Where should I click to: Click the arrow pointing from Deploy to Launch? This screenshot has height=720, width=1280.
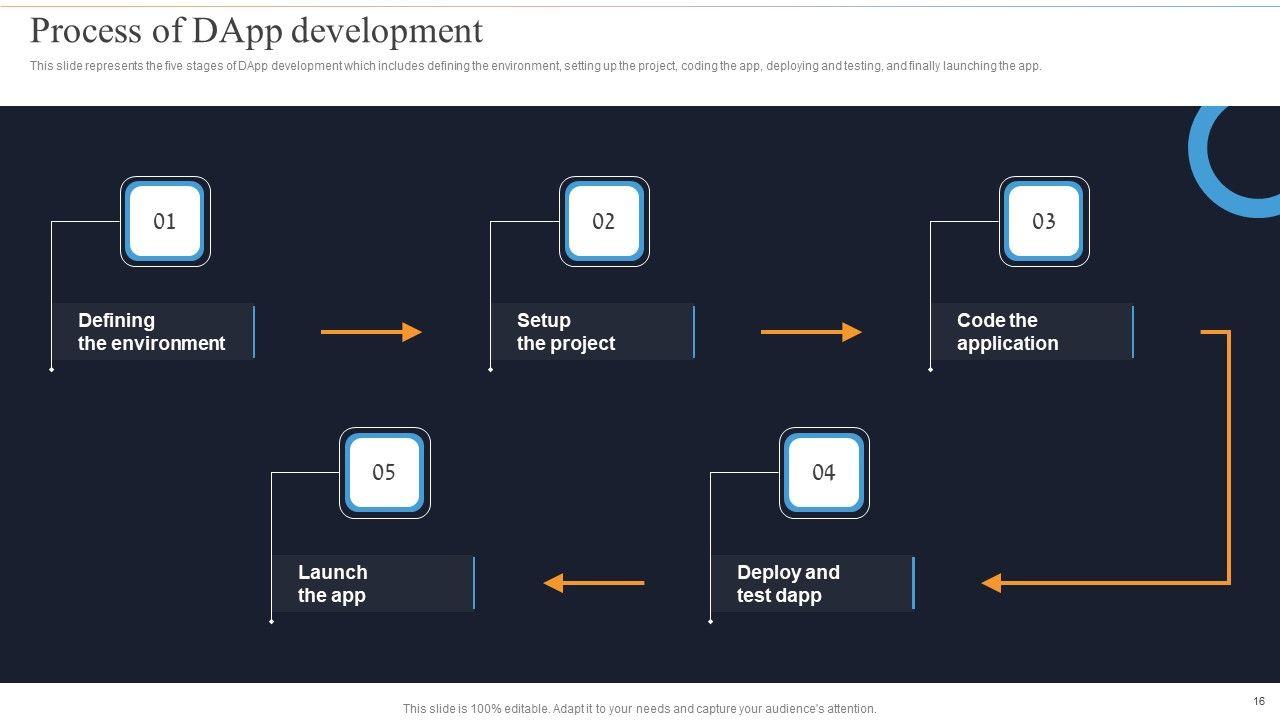(594, 583)
